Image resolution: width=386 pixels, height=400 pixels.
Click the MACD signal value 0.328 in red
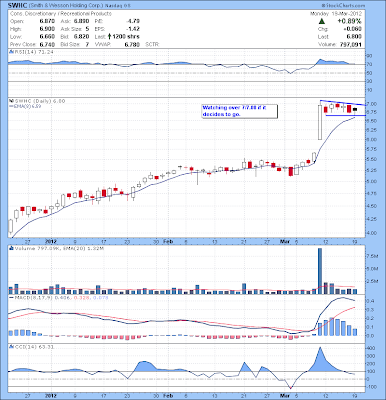point(81,297)
